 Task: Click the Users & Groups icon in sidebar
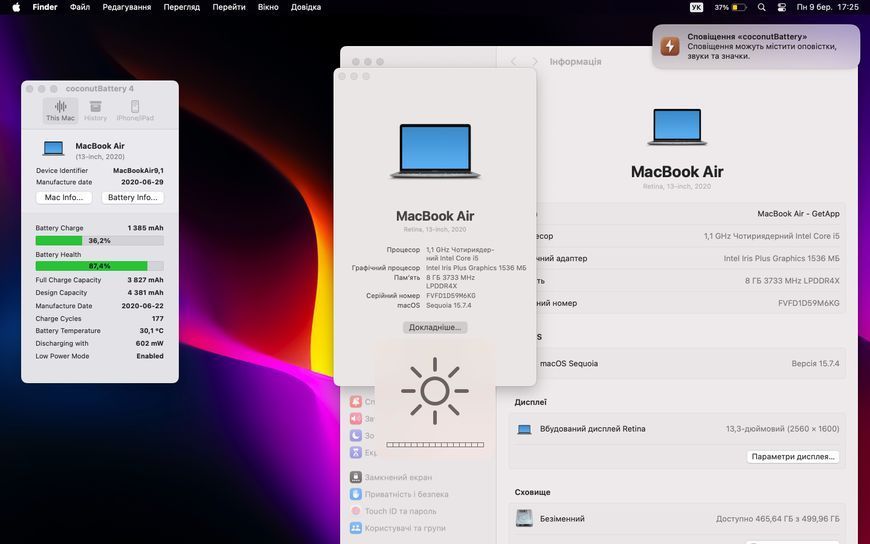point(356,528)
